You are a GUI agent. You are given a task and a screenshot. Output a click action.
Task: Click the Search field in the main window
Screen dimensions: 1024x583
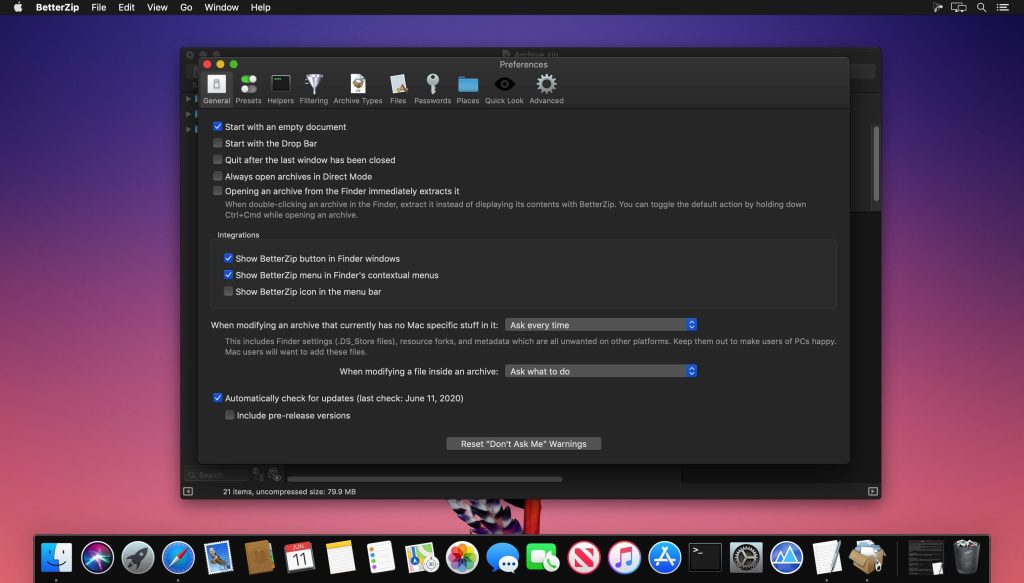pyautogui.click(x=215, y=474)
